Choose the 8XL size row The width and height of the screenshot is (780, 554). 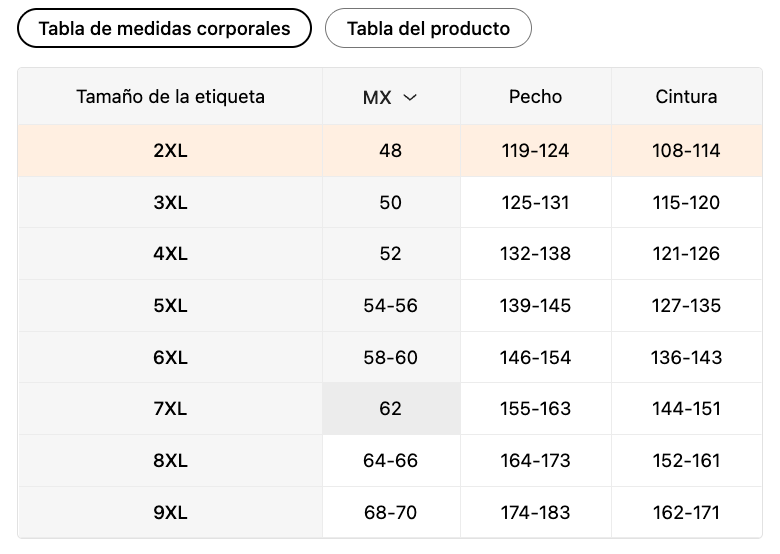click(170, 461)
